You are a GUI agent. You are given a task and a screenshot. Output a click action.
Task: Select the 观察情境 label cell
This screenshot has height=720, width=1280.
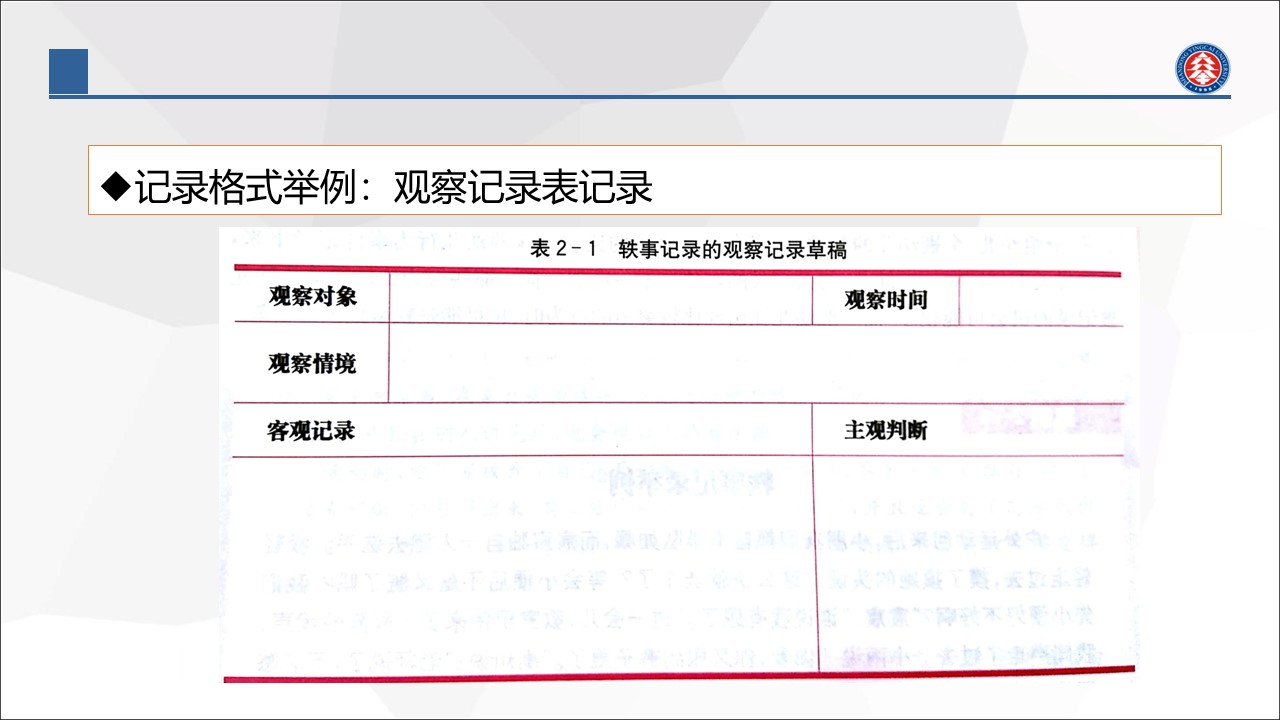point(311,363)
